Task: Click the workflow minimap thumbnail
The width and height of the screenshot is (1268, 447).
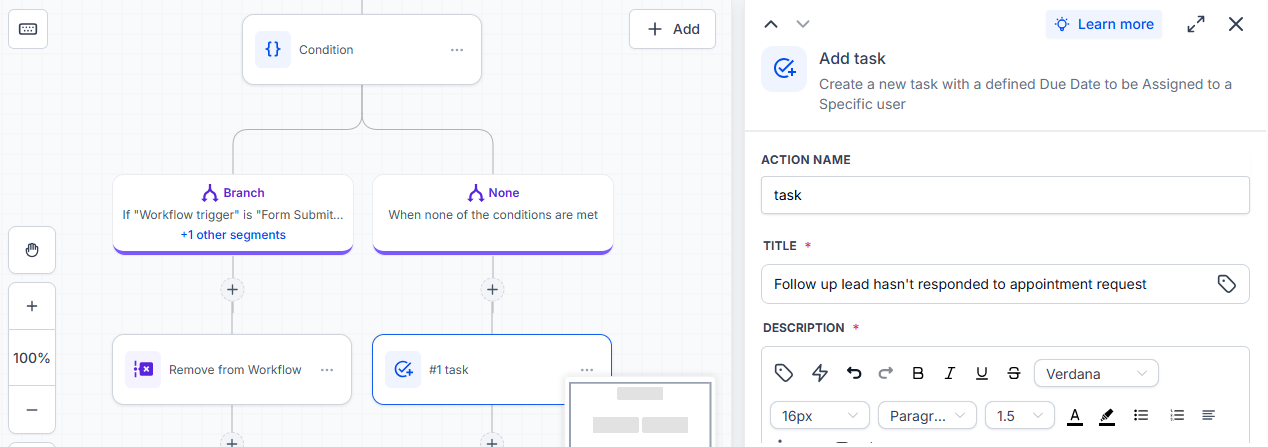Action: 640,413
